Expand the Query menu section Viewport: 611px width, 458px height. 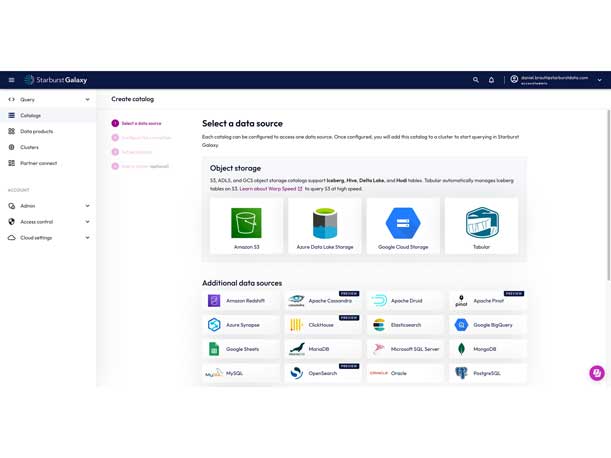[x=48, y=100]
